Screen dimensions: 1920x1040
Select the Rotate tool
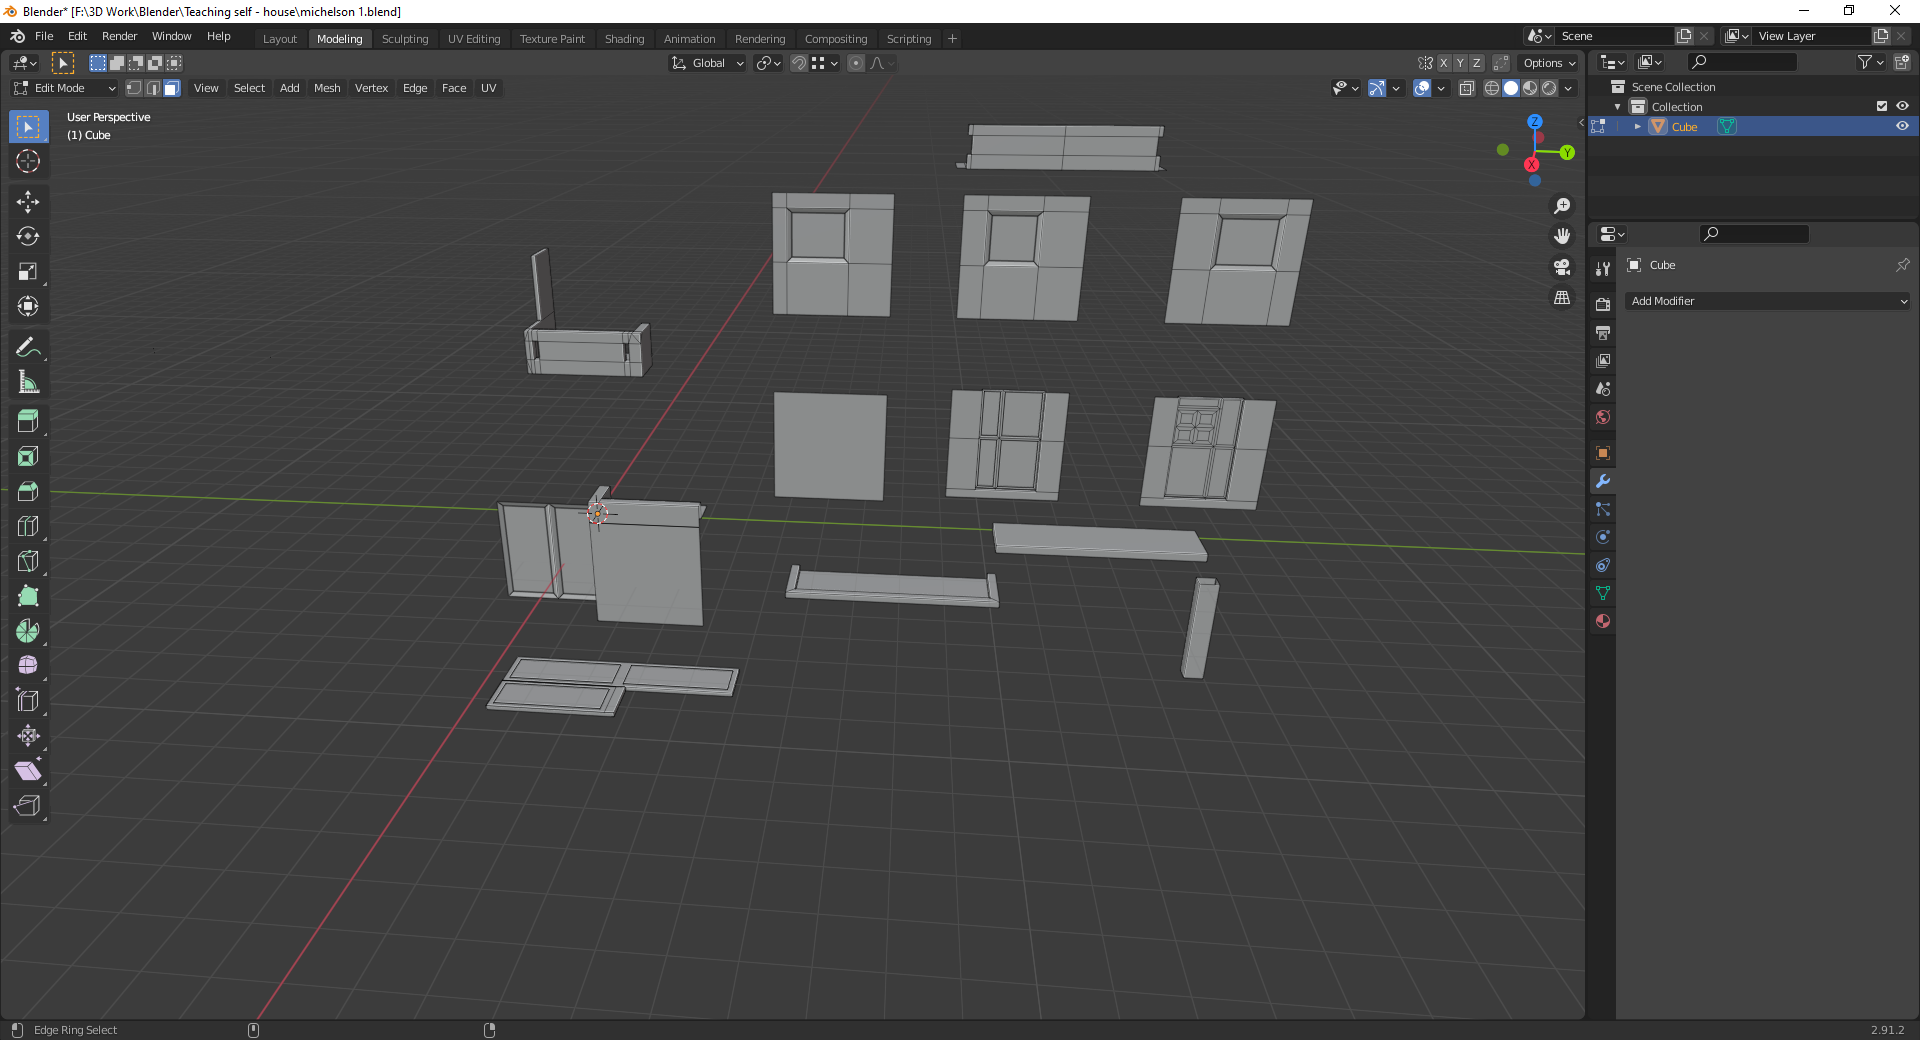28,237
